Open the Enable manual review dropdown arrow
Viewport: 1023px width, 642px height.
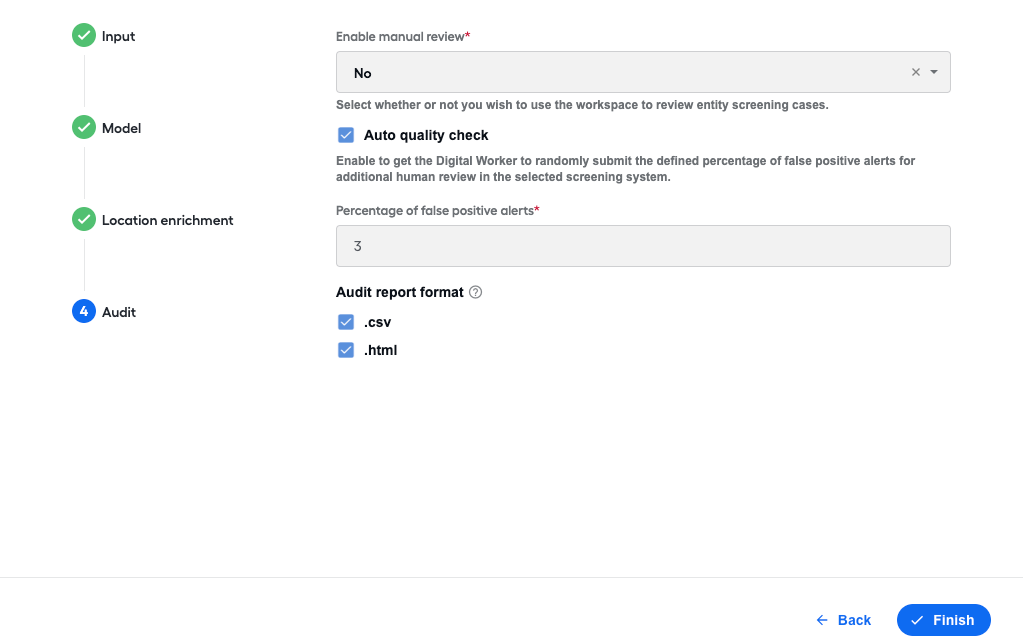pos(934,72)
